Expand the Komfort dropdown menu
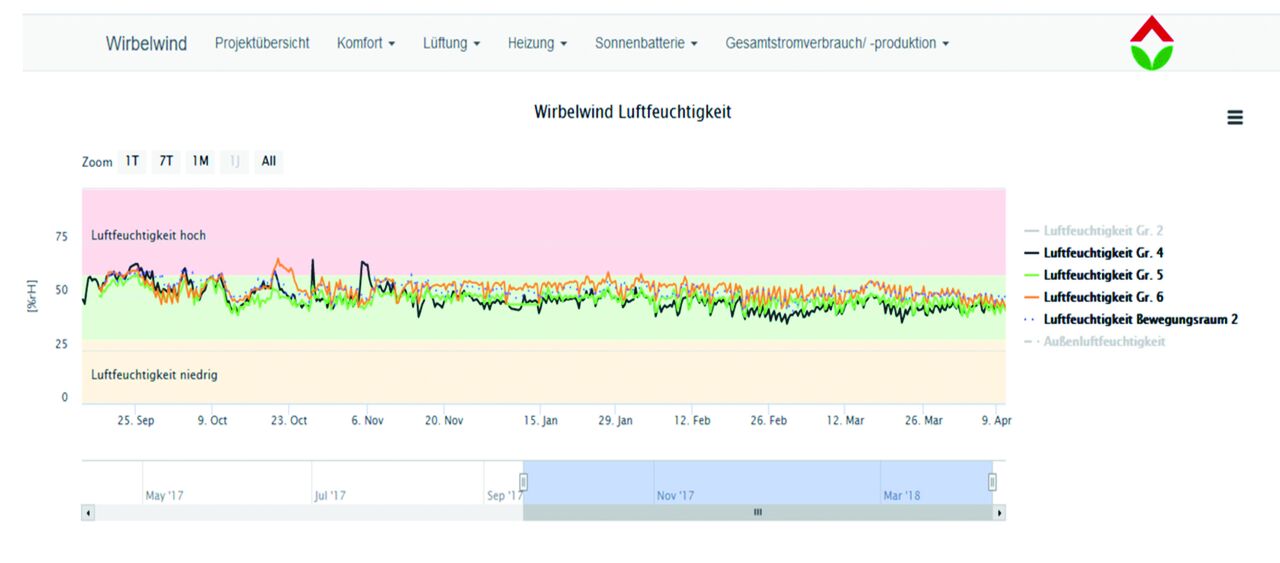This screenshot has height=563, width=1280. pos(366,44)
